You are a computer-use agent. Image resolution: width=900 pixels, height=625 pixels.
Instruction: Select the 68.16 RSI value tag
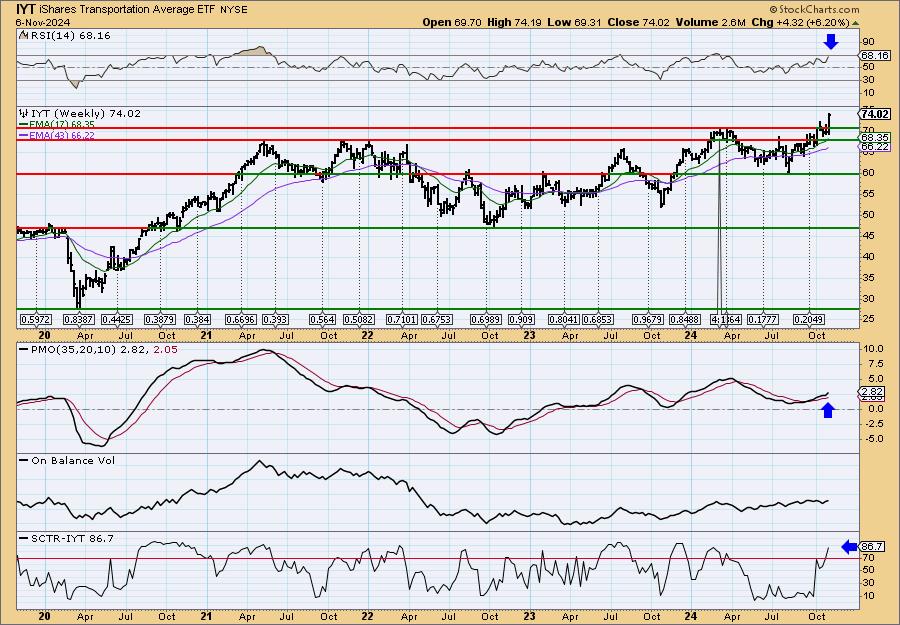point(875,56)
